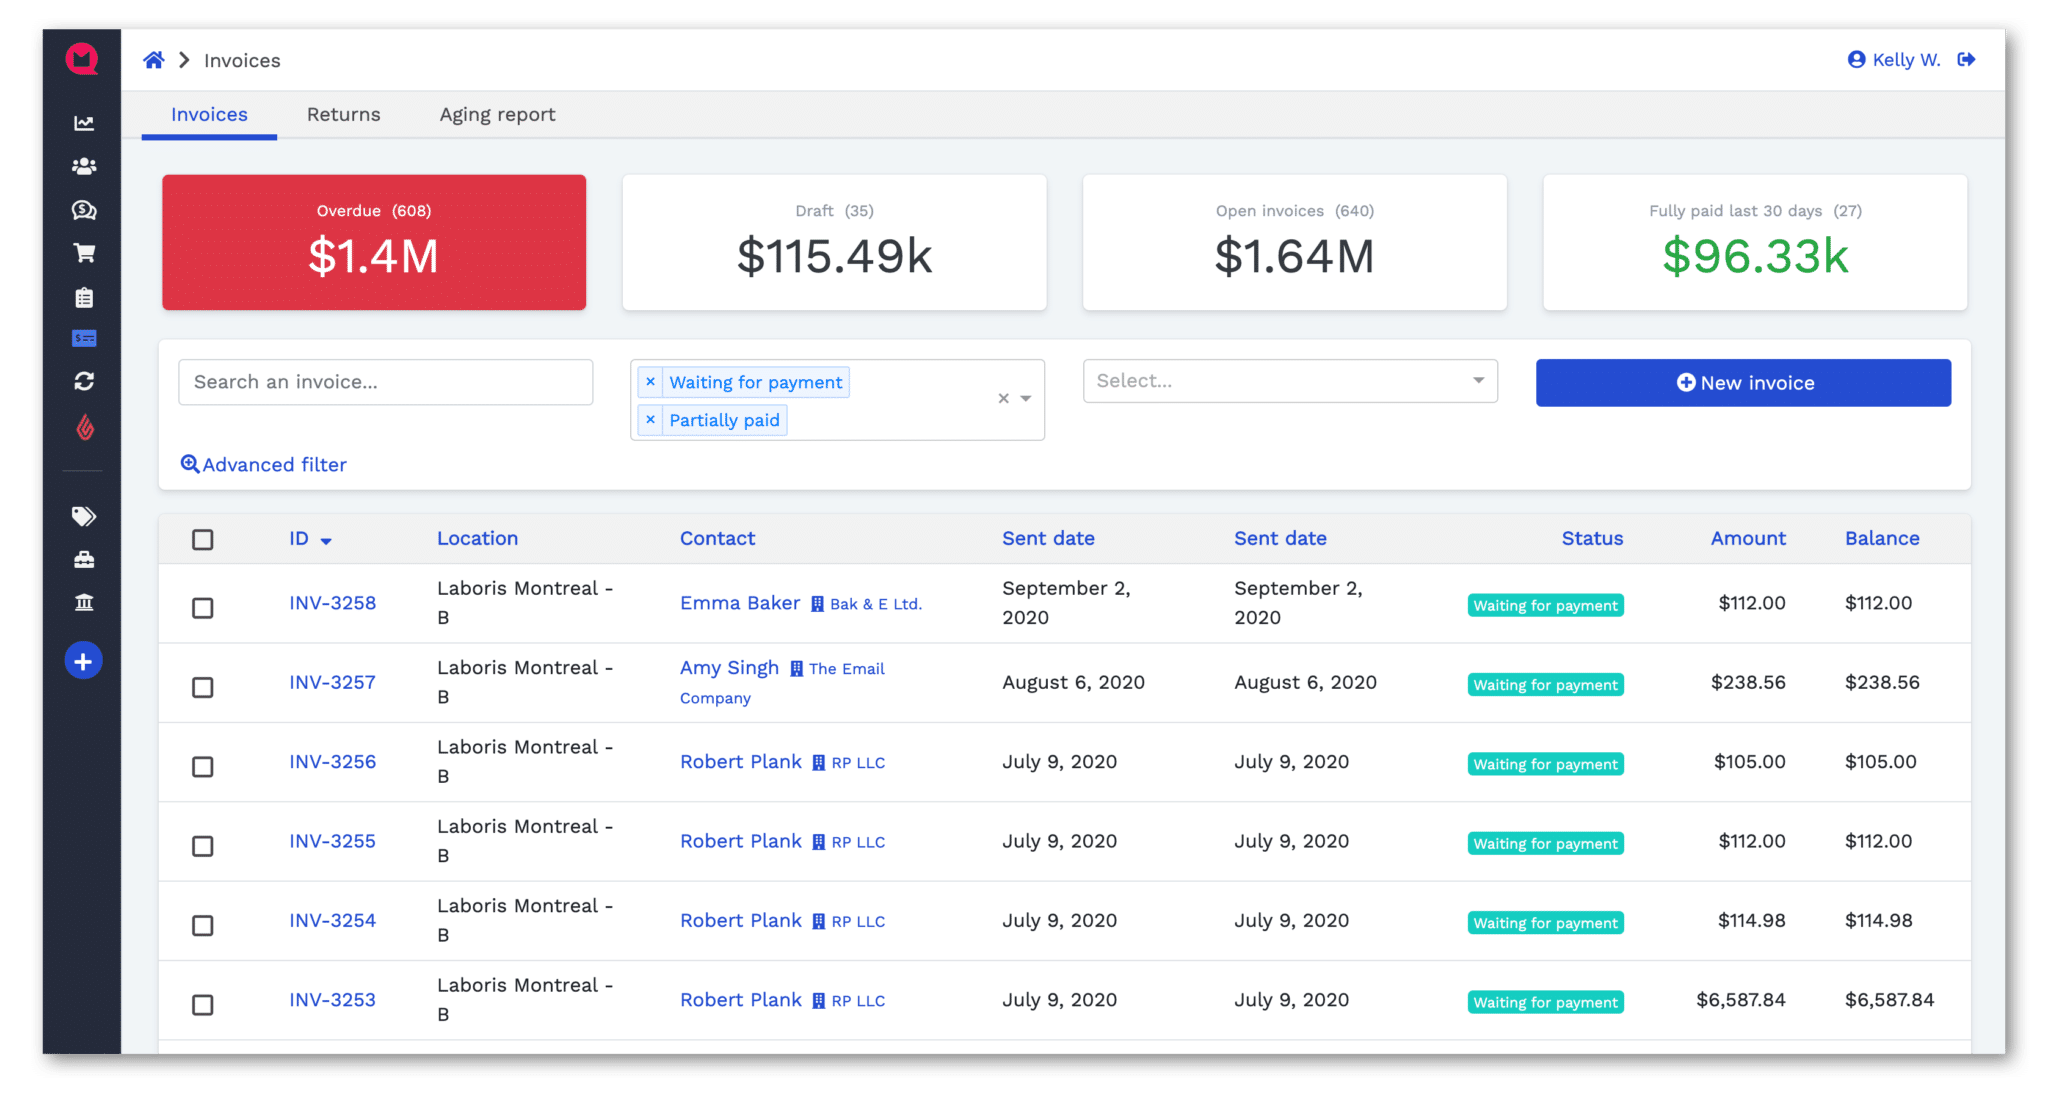2048x1104 pixels.
Task: Expand the Select... dropdown
Action: click(1290, 381)
